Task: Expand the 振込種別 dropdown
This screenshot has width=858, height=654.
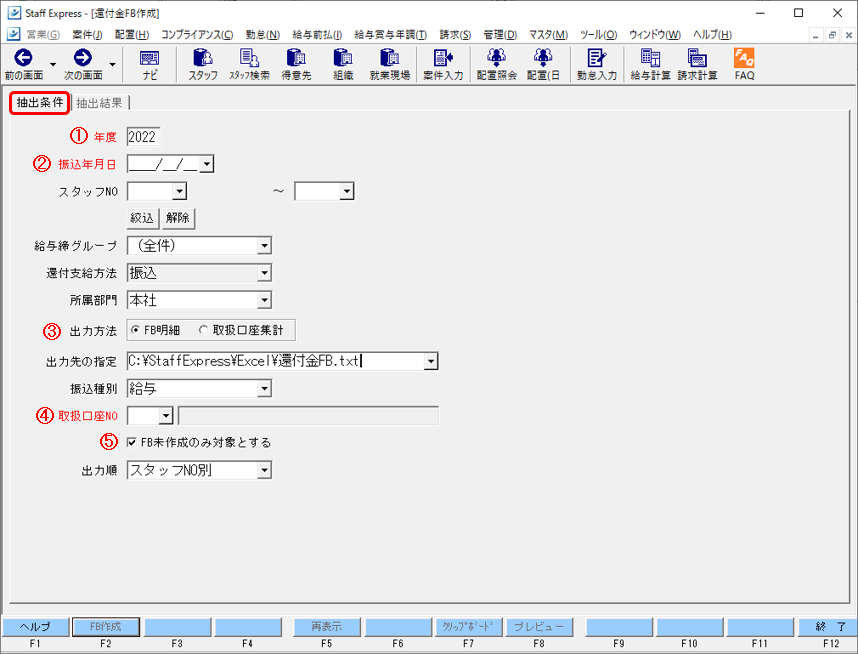Action: (x=264, y=389)
